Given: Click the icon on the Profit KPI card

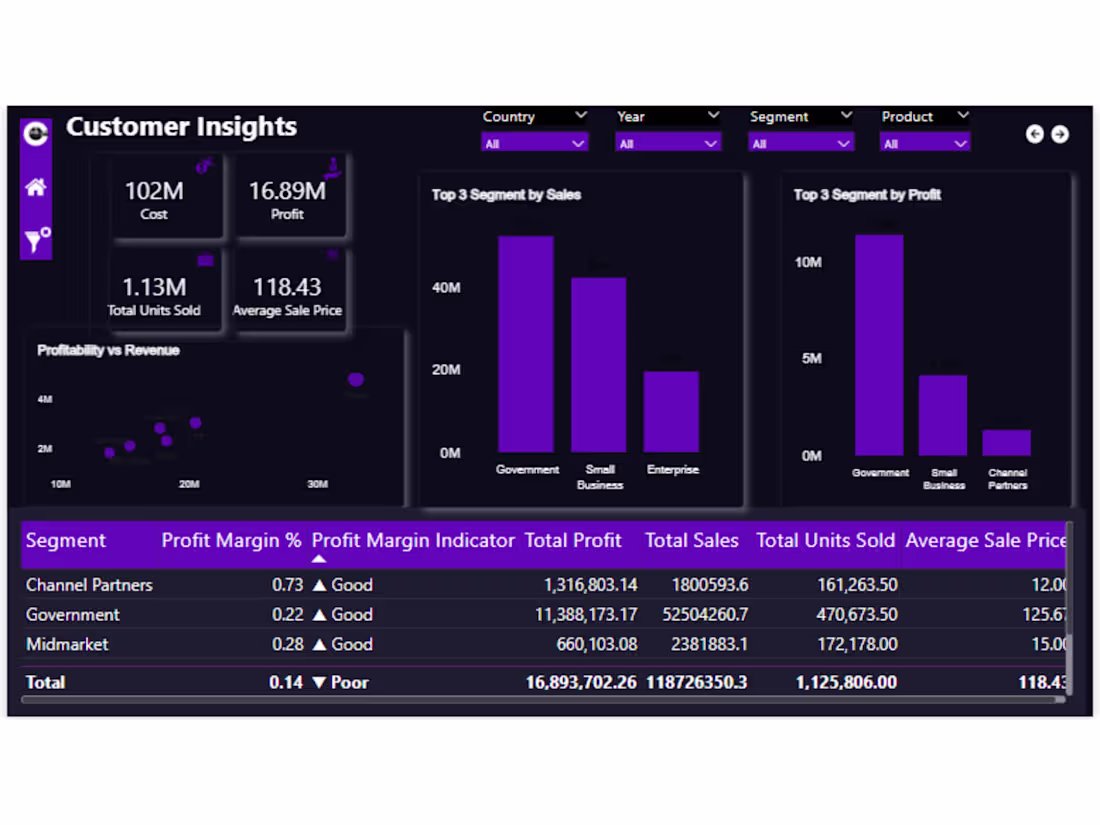Looking at the screenshot, I should (330, 166).
